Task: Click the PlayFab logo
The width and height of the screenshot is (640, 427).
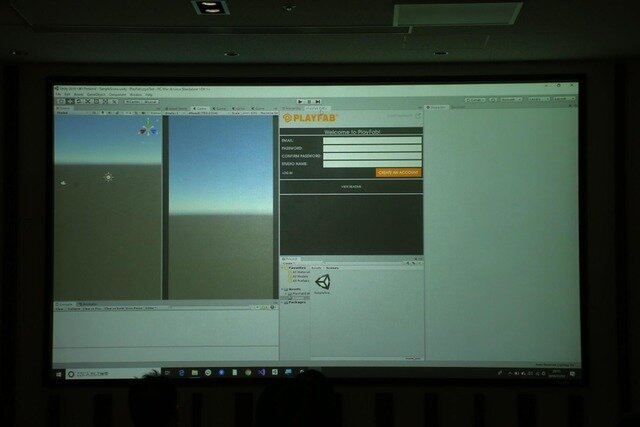Action: [x=310, y=118]
